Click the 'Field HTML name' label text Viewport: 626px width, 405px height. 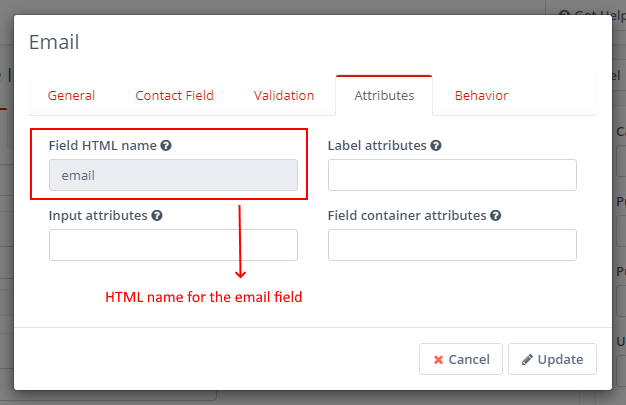pyautogui.click(x=102, y=145)
